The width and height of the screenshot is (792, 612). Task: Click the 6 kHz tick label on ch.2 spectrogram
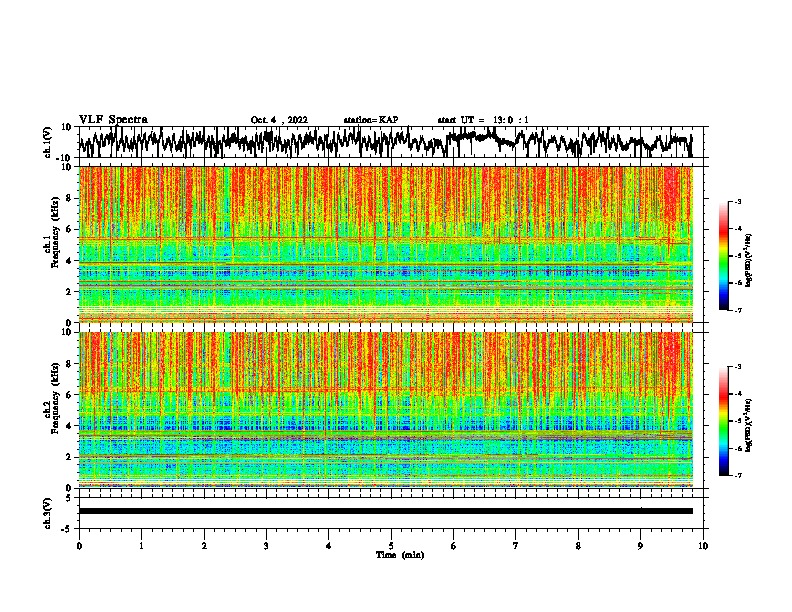click(69, 395)
